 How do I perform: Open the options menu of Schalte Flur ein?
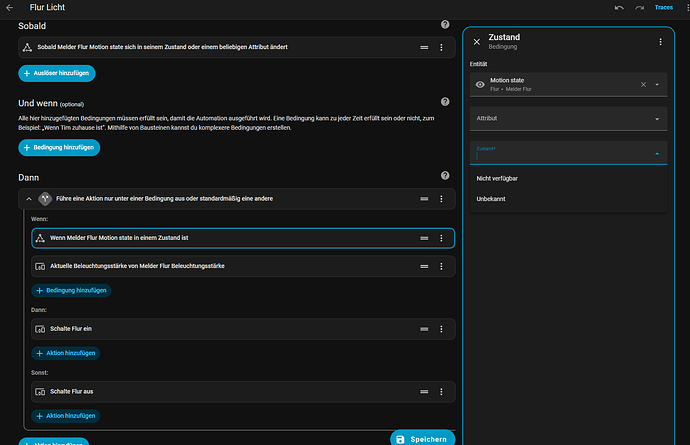click(441, 329)
